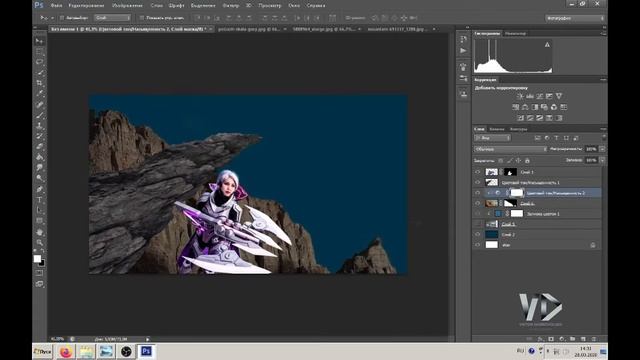Switch to mountain document tab
This screenshot has height=360, width=640.
click(397, 29)
